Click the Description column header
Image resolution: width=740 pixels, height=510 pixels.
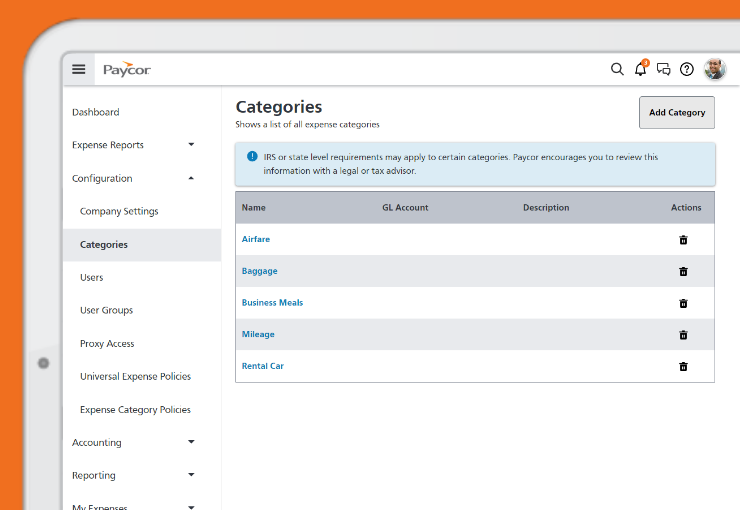pyautogui.click(x=546, y=208)
